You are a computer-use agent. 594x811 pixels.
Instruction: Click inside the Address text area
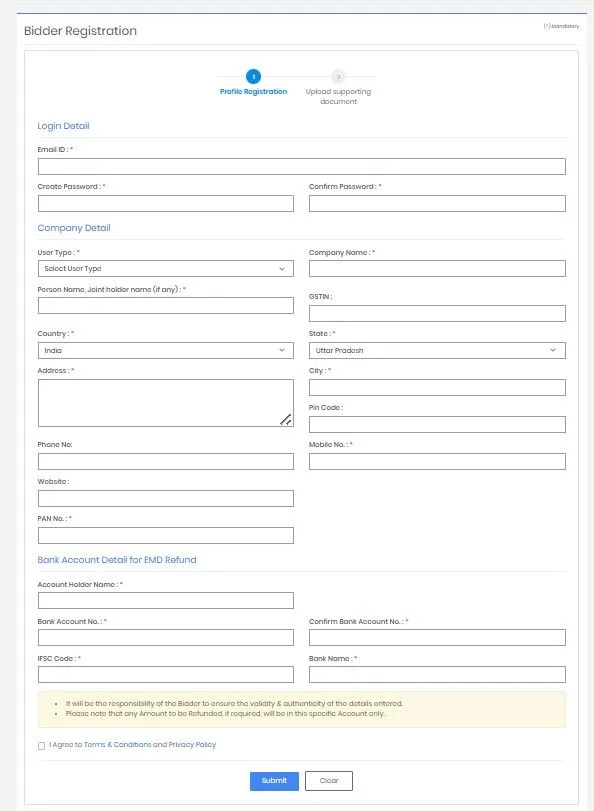165,400
